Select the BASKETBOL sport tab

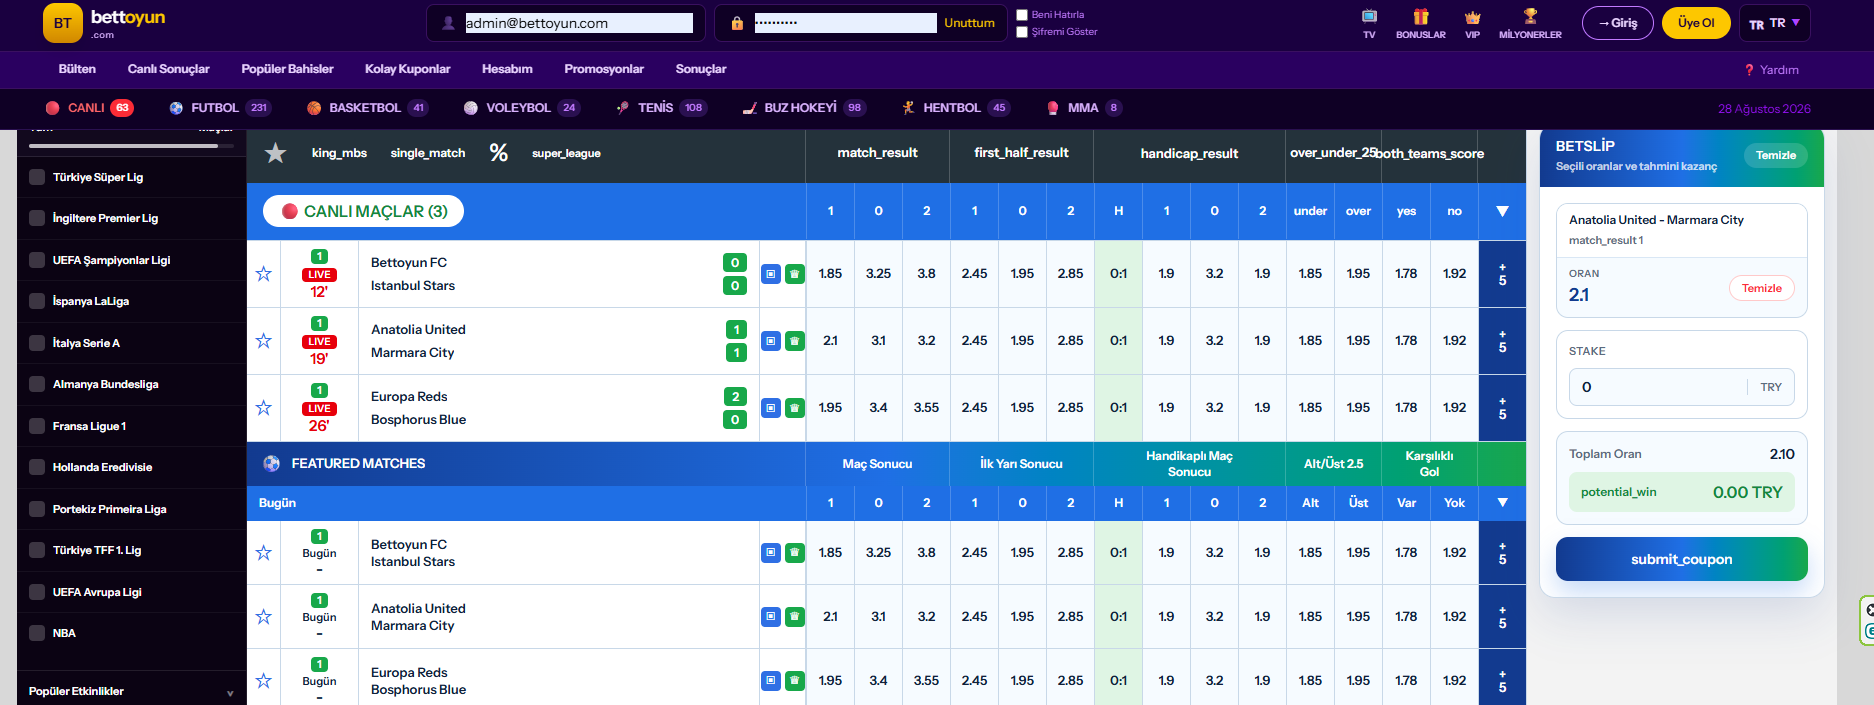pyautogui.click(x=367, y=108)
